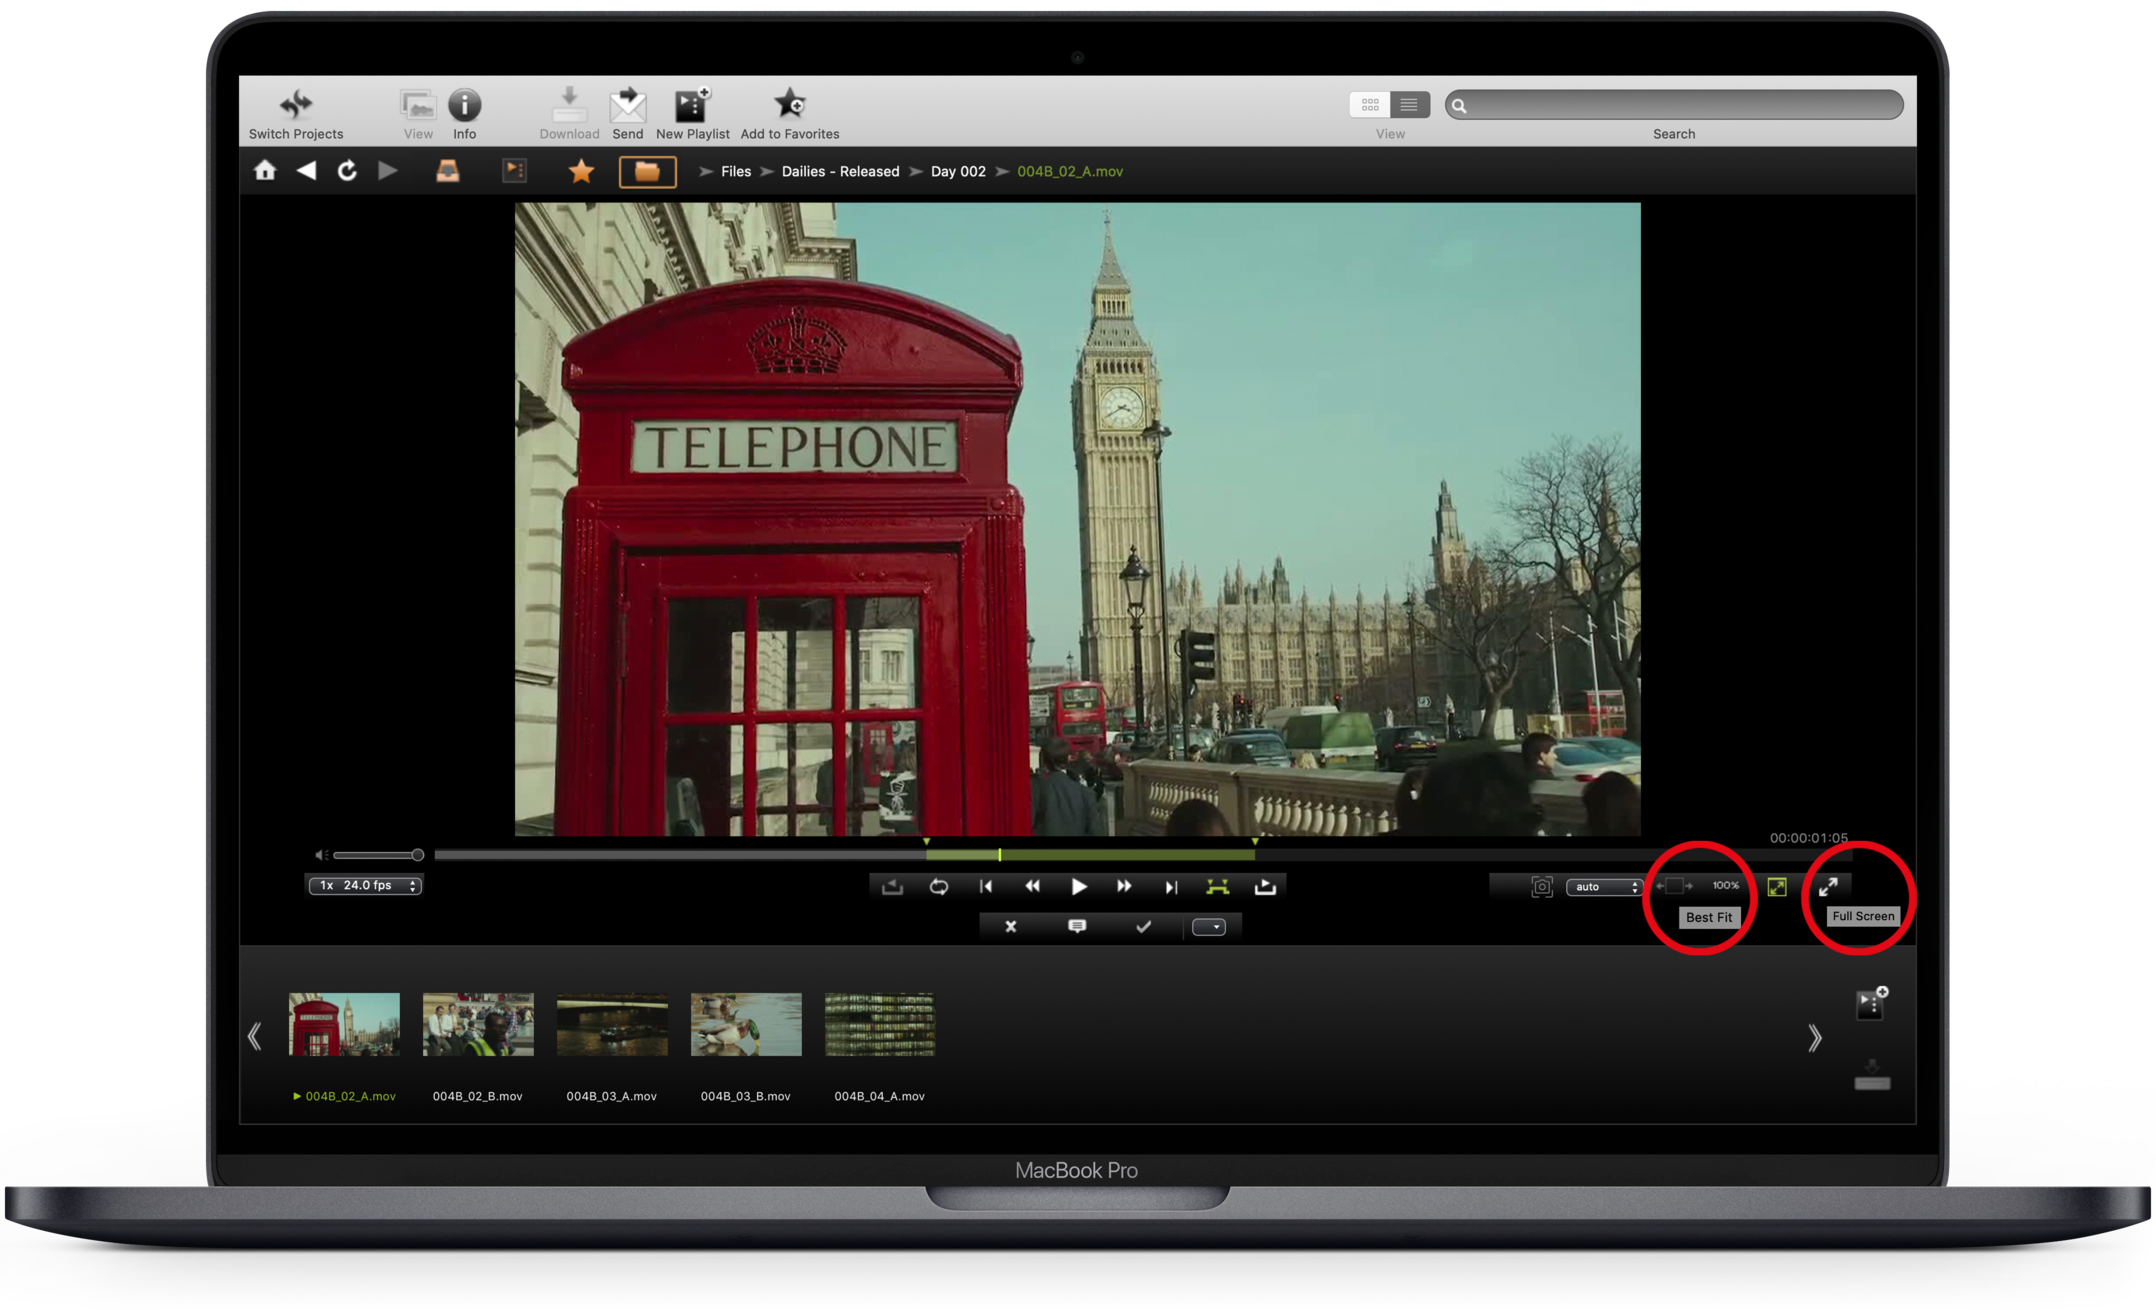The height and width of the screenshot is (1310, 2156).
Task: Enter Full Screen mode
Action: pos(1828,887)
